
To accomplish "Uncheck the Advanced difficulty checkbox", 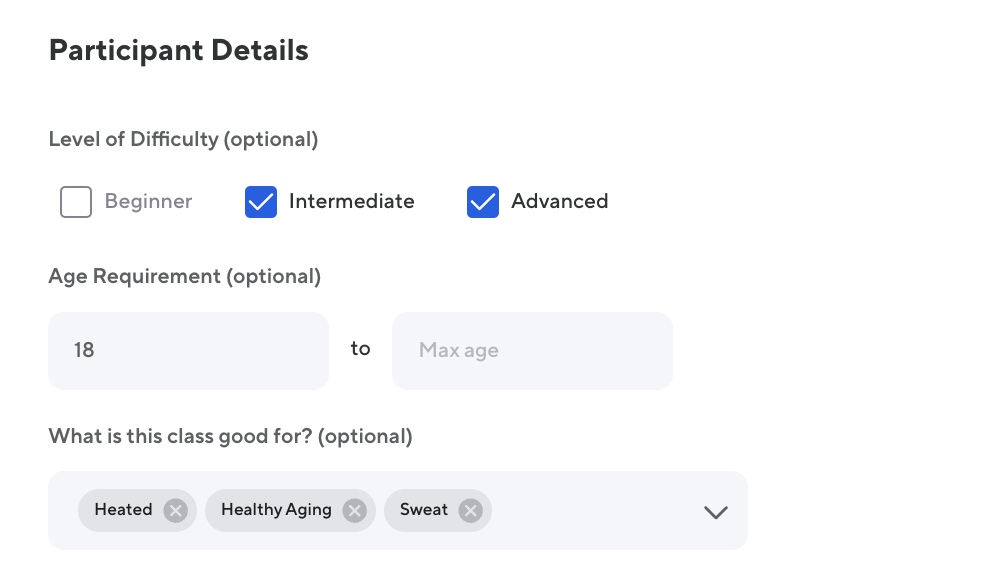I will [483, 202].
